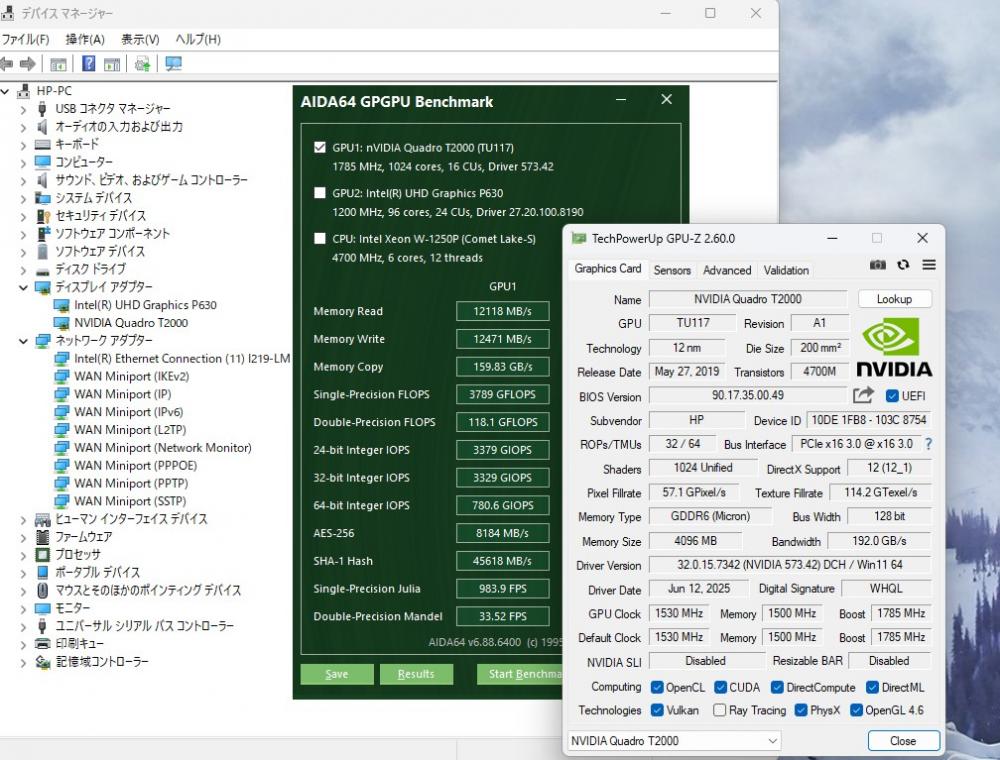Image resolution: width=1000 pixels, height=760 pixels.
Task: Toggle the OpenCL checkbox
Action: pyautogui.click(x=657, y=687)
